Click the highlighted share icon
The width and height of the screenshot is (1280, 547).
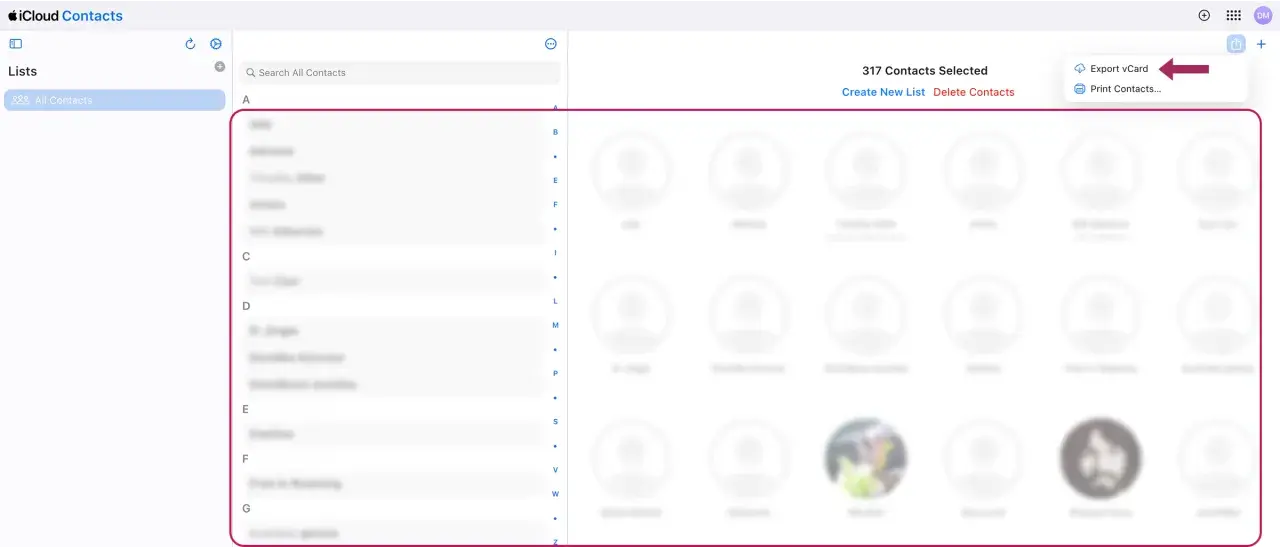[x=1236, y=44]
